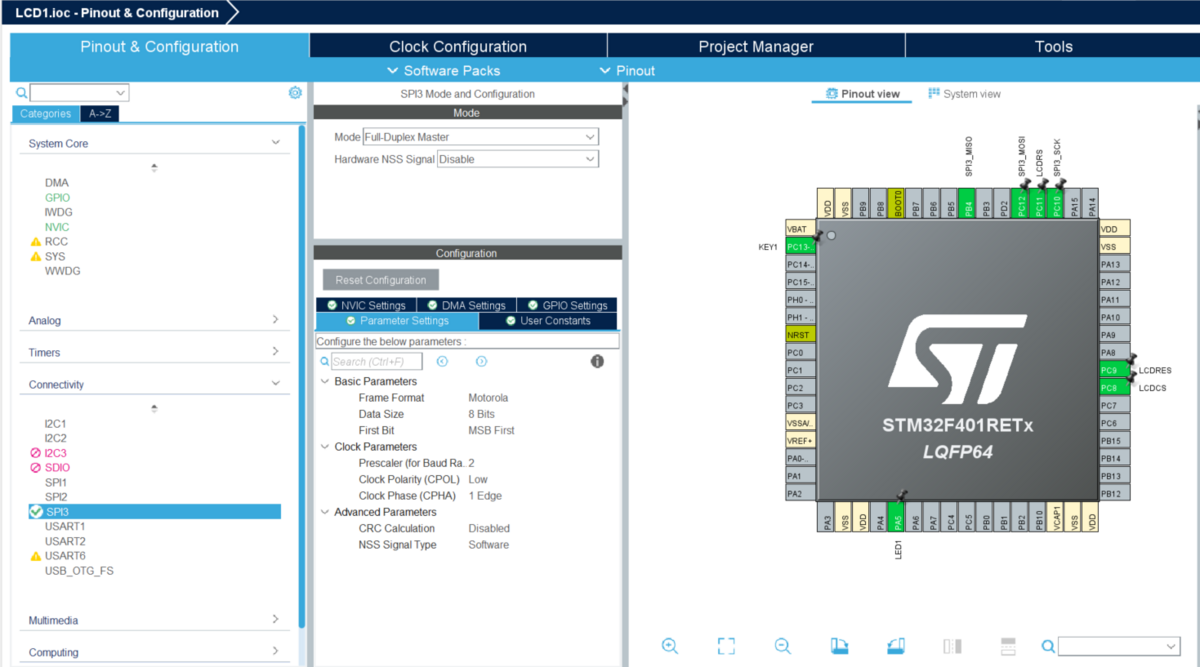This screenshot has height=667, width=1200.
Task: Click the ST logo on the chip
Action: [x=958, y=359]
